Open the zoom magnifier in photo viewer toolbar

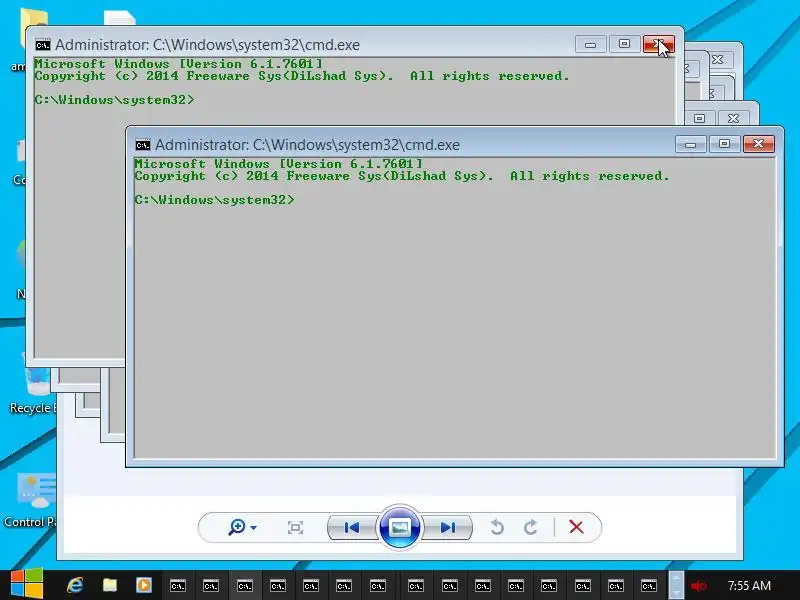(237, 527)
